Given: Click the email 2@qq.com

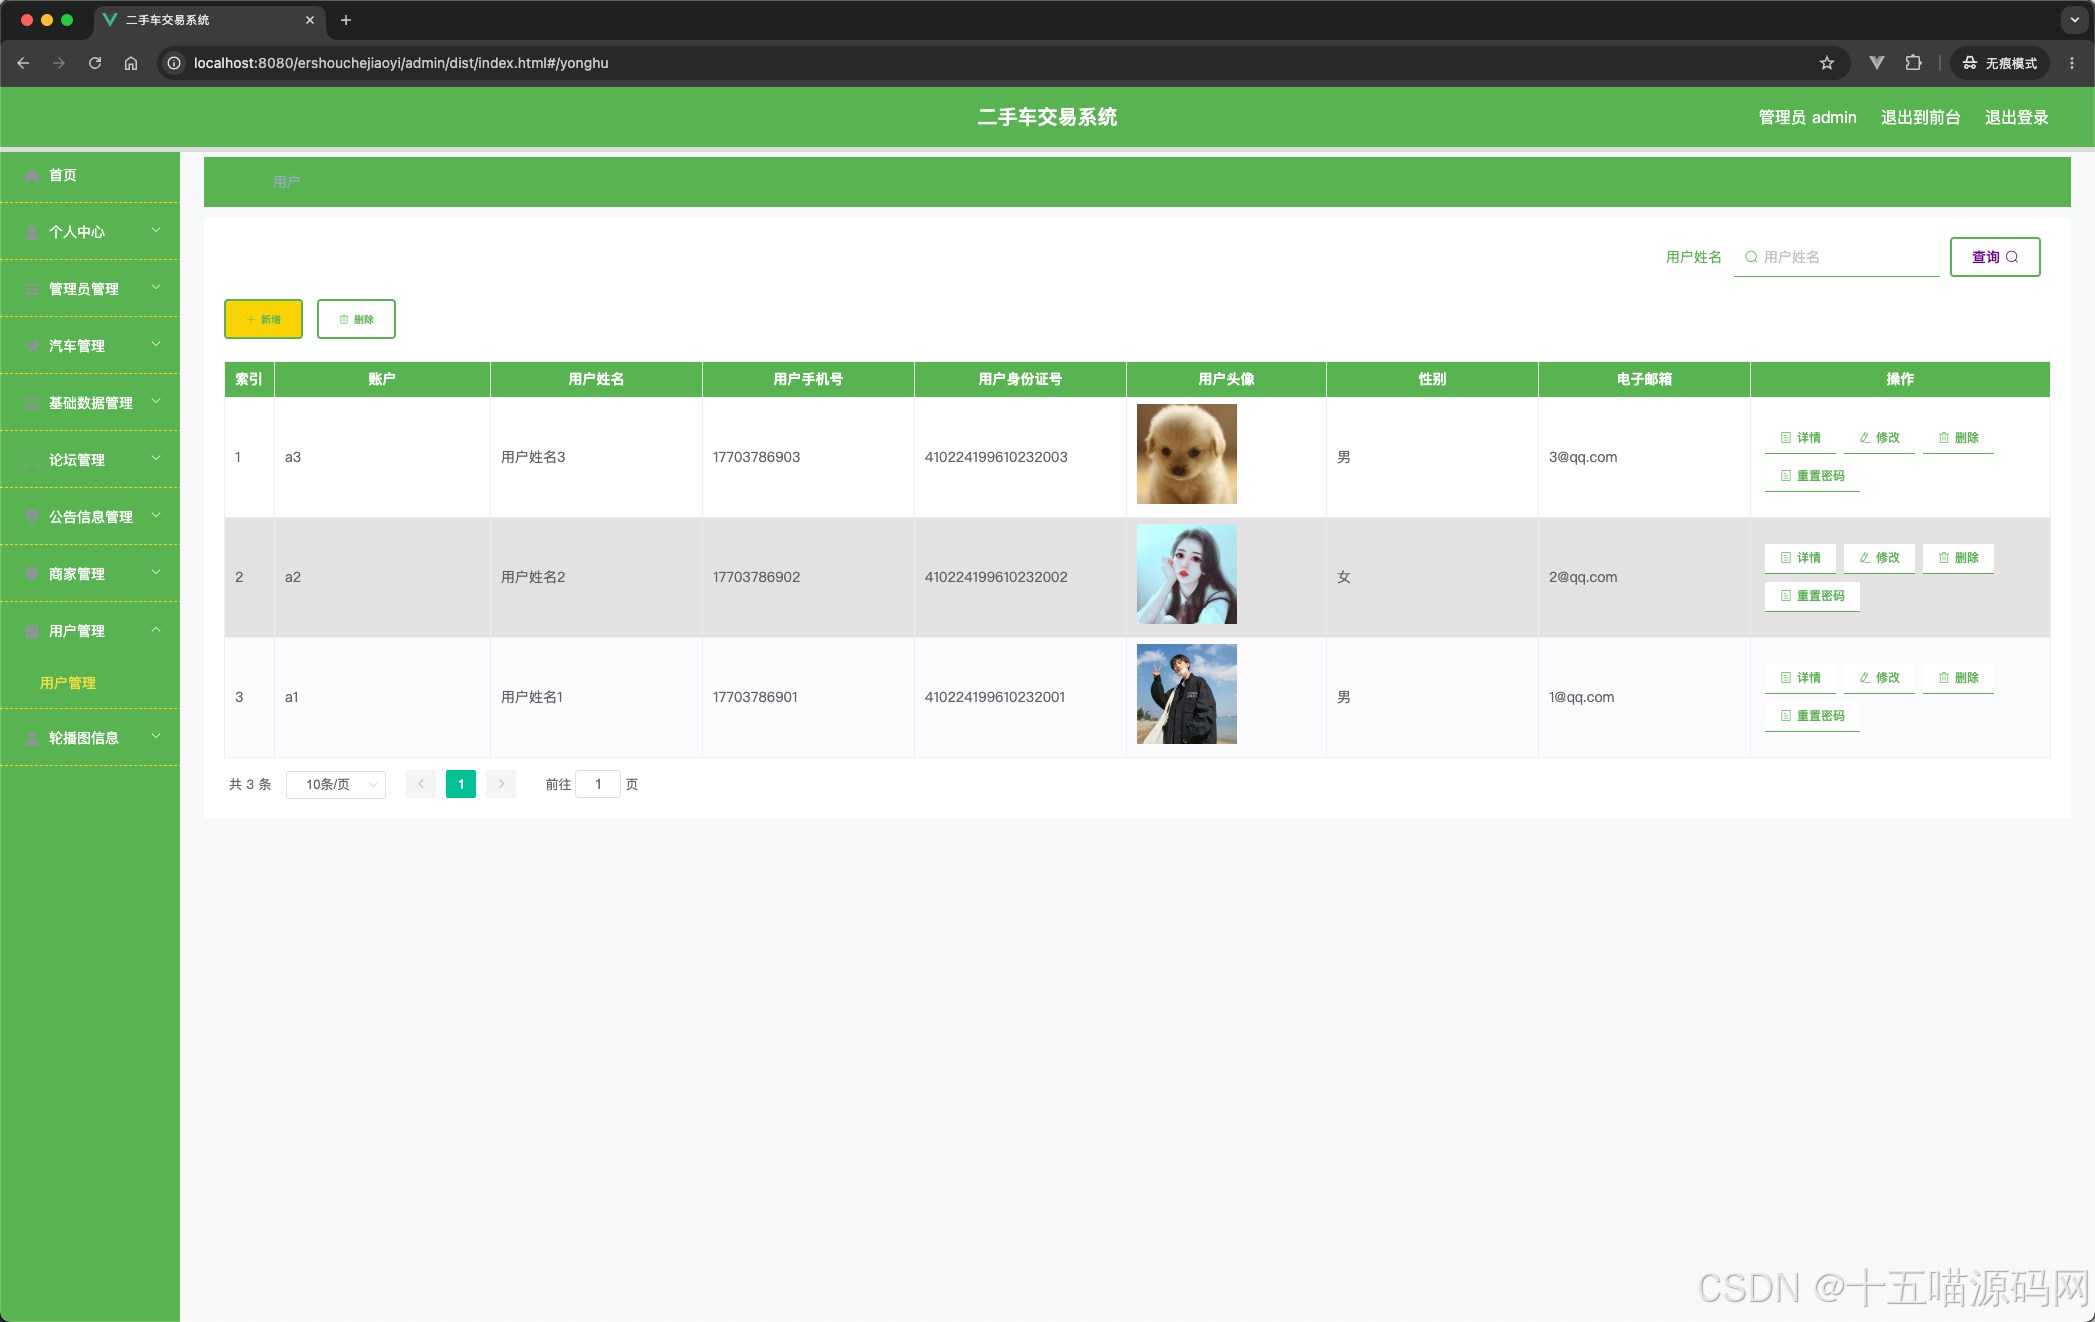Looking at the screenshot, I should coord(1583,577).
